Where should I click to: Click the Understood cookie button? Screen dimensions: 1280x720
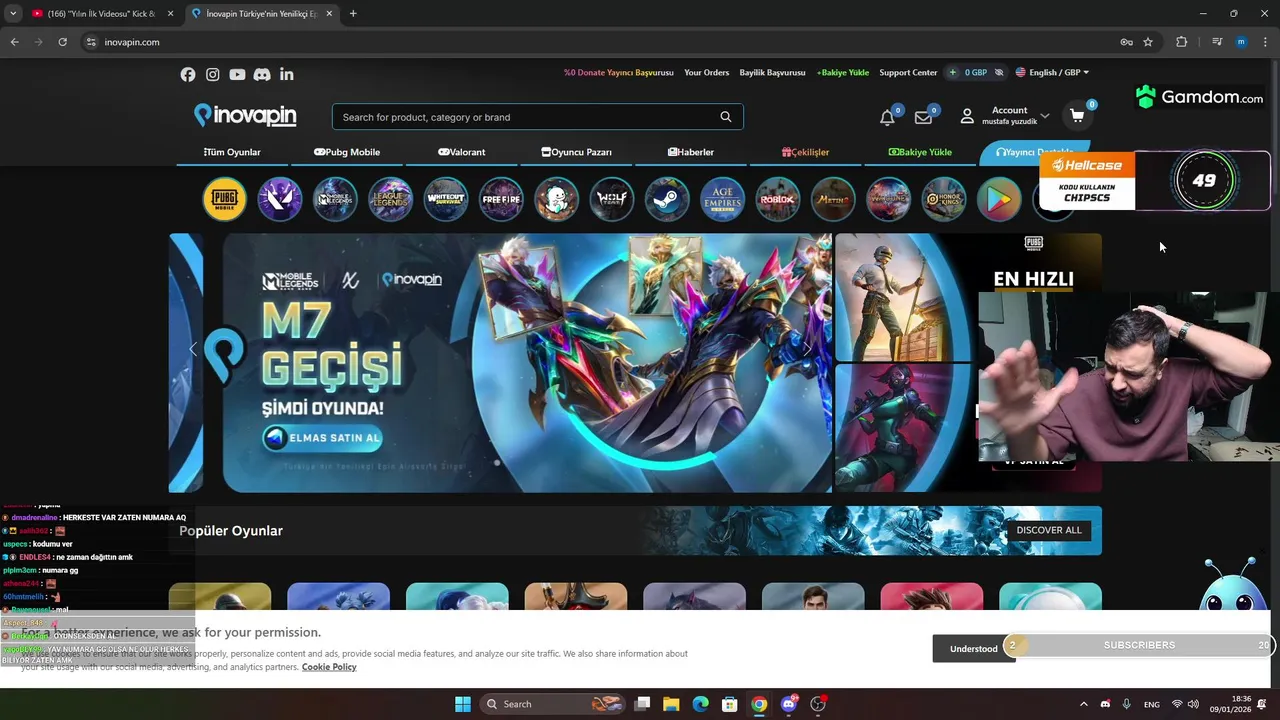pos(973,648)
